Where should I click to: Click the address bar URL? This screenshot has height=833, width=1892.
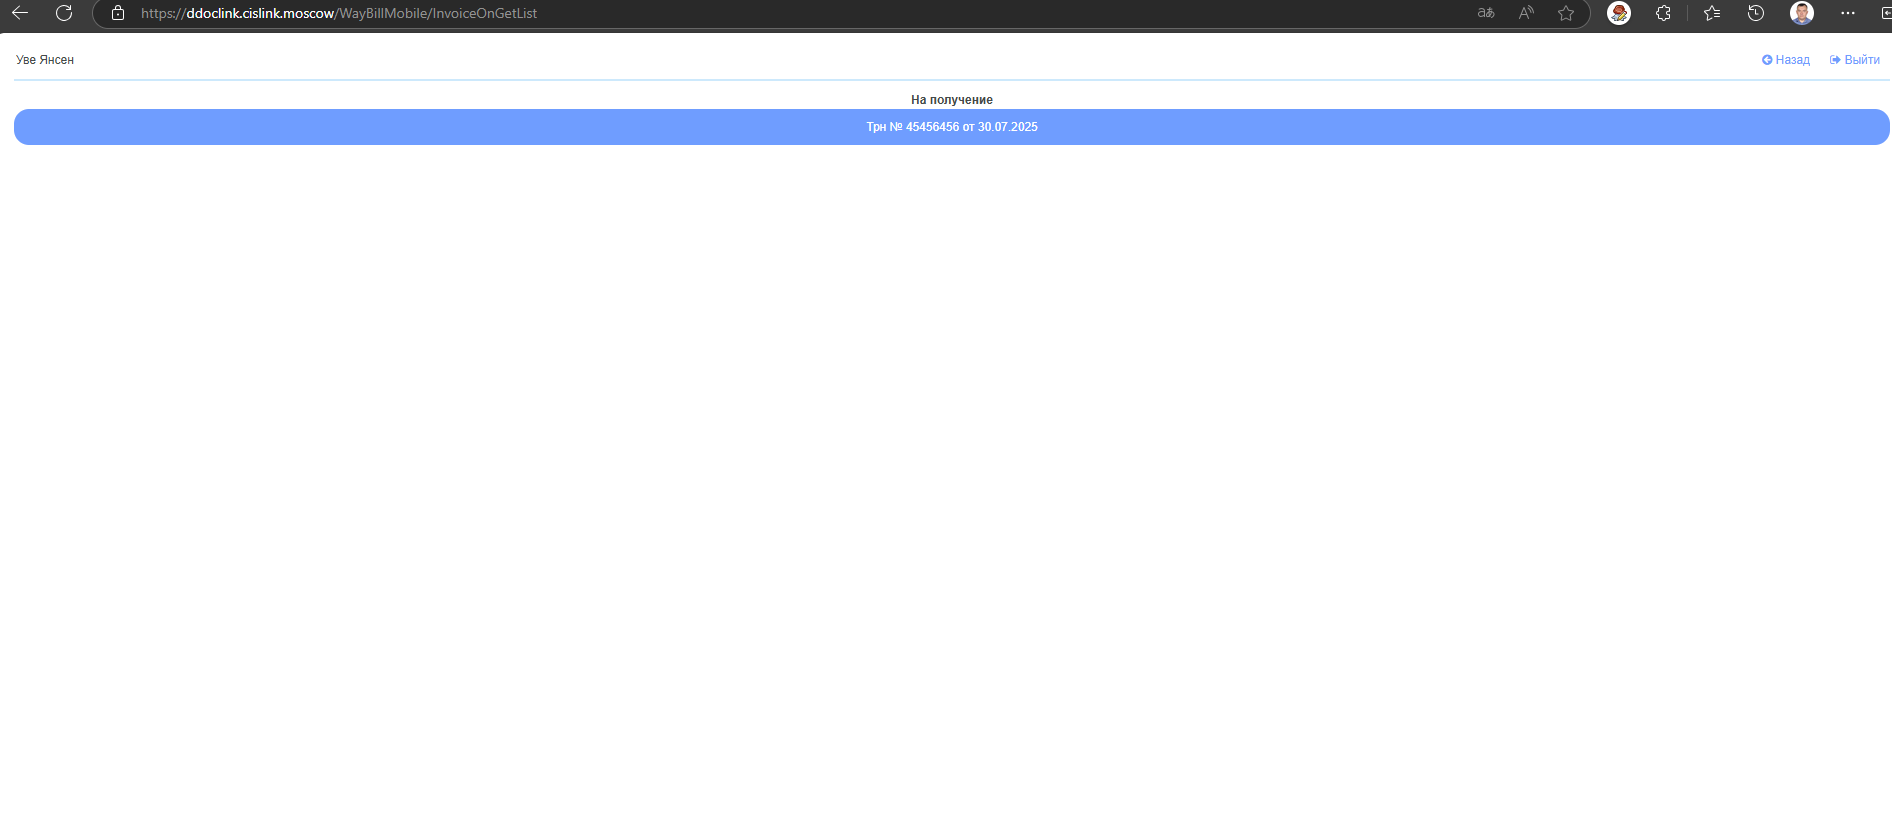[x=339, y=13]
